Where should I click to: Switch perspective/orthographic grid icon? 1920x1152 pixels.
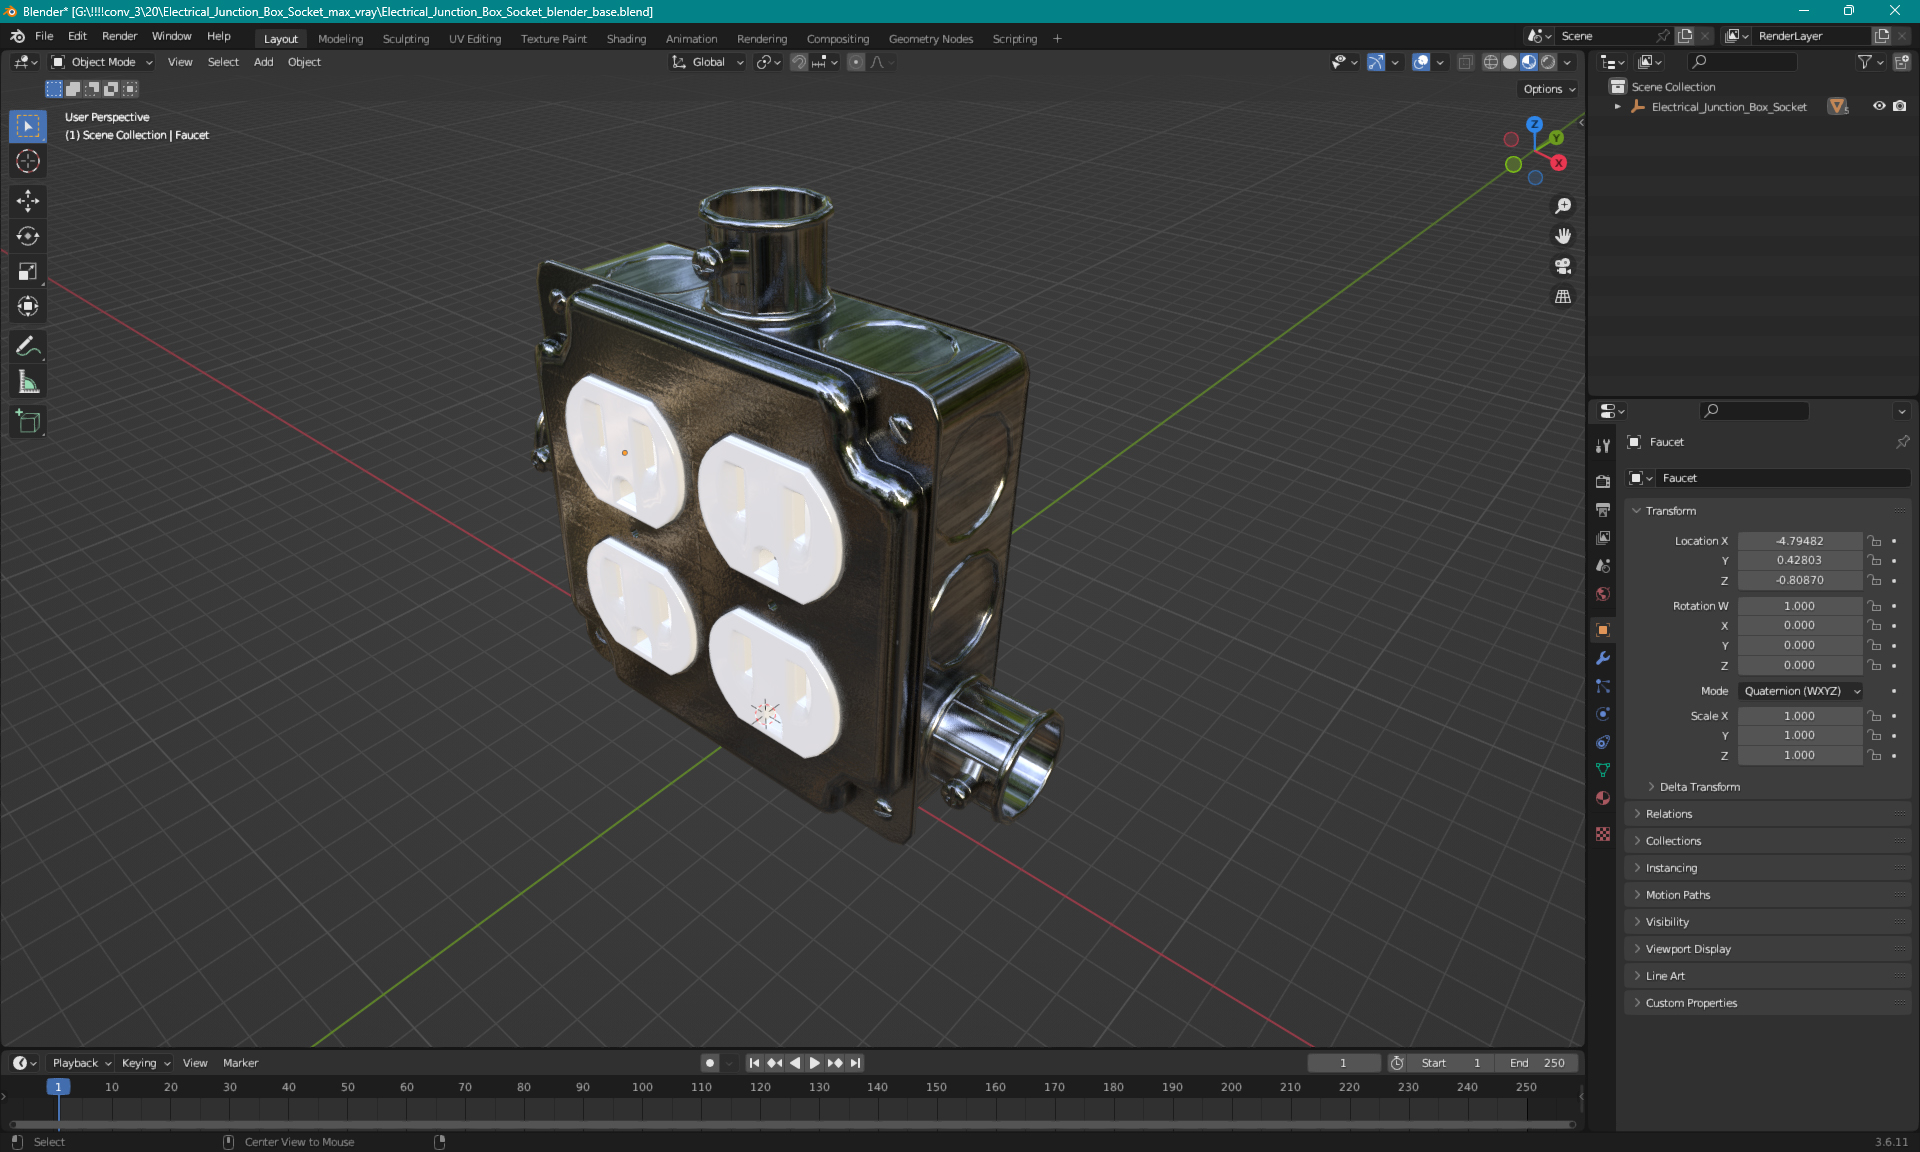pos(1563,297)
